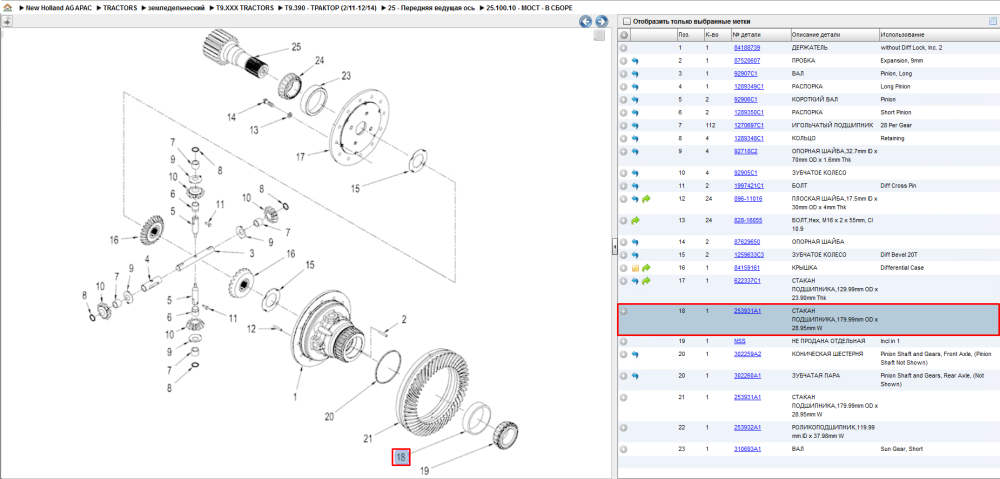The width and height of the screenshot is (1000, 479).
Task: Open 'New Holland AG APAC' breadcrumb
Action: tap(59, 8)
